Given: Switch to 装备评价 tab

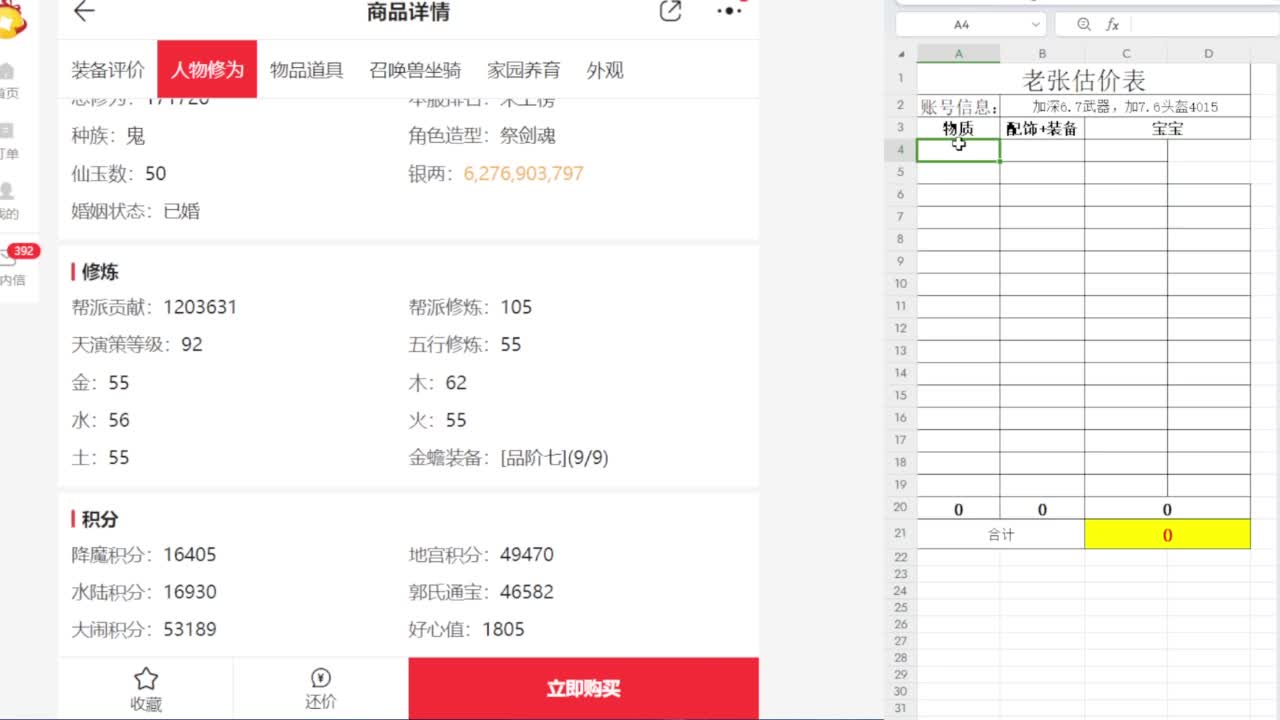Looking at the screenshot, I should pos(108,70).
